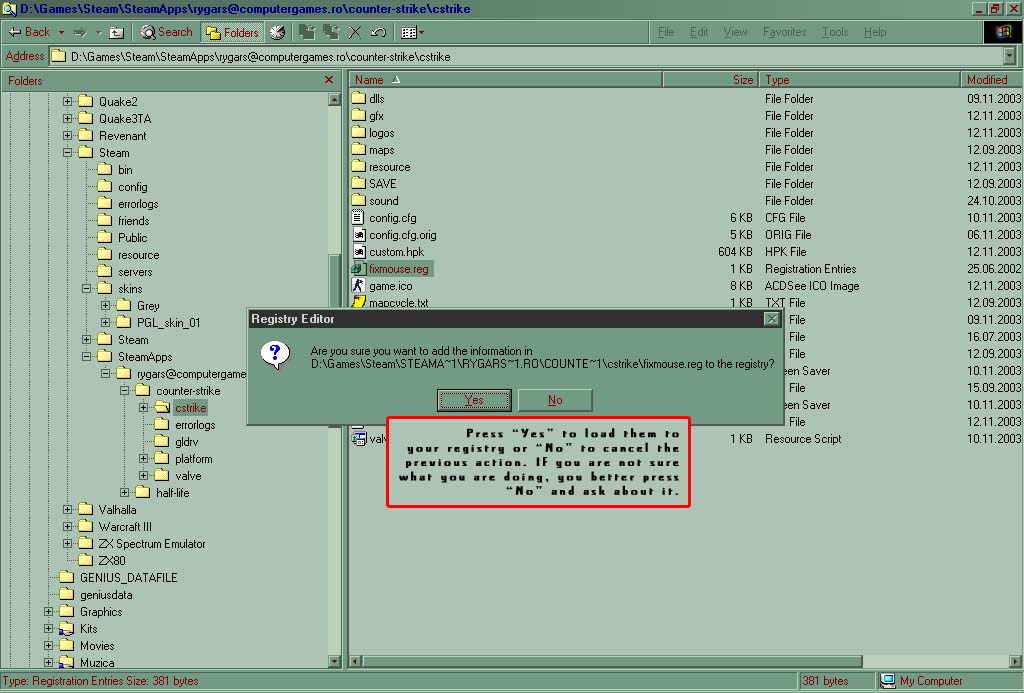
Task: Collapse the skins folder node
Action: point(86,288)
